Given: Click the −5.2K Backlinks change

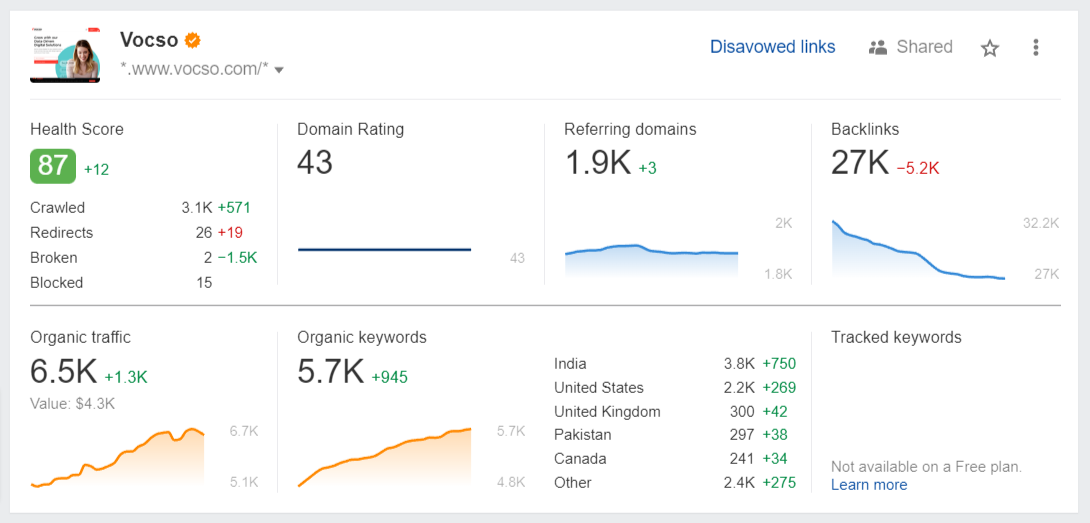Looking at the screenshot, I should point(918,168).
